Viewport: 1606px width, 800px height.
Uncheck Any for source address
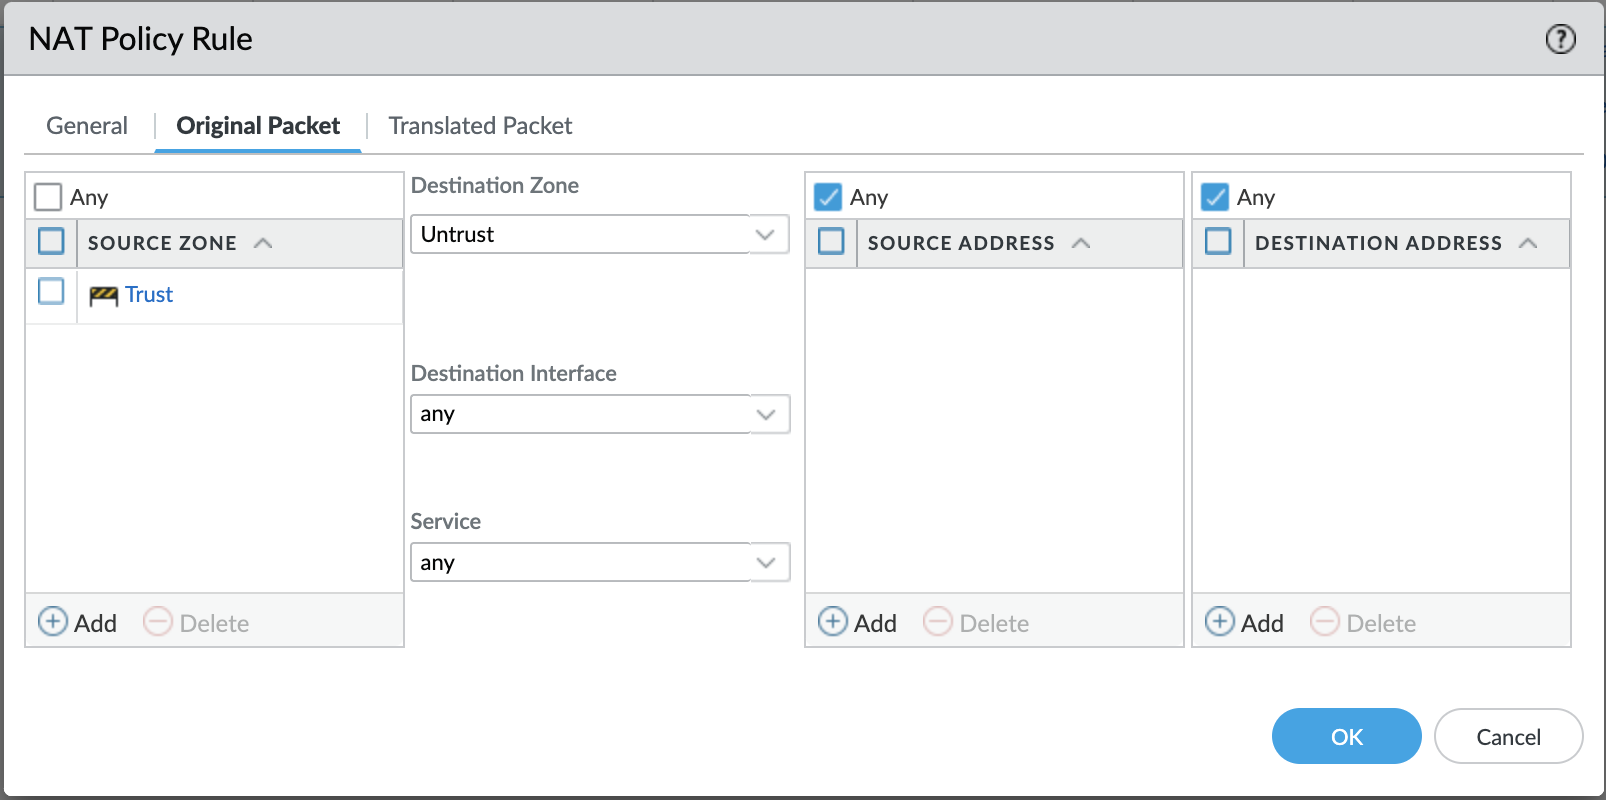point(828,197)
